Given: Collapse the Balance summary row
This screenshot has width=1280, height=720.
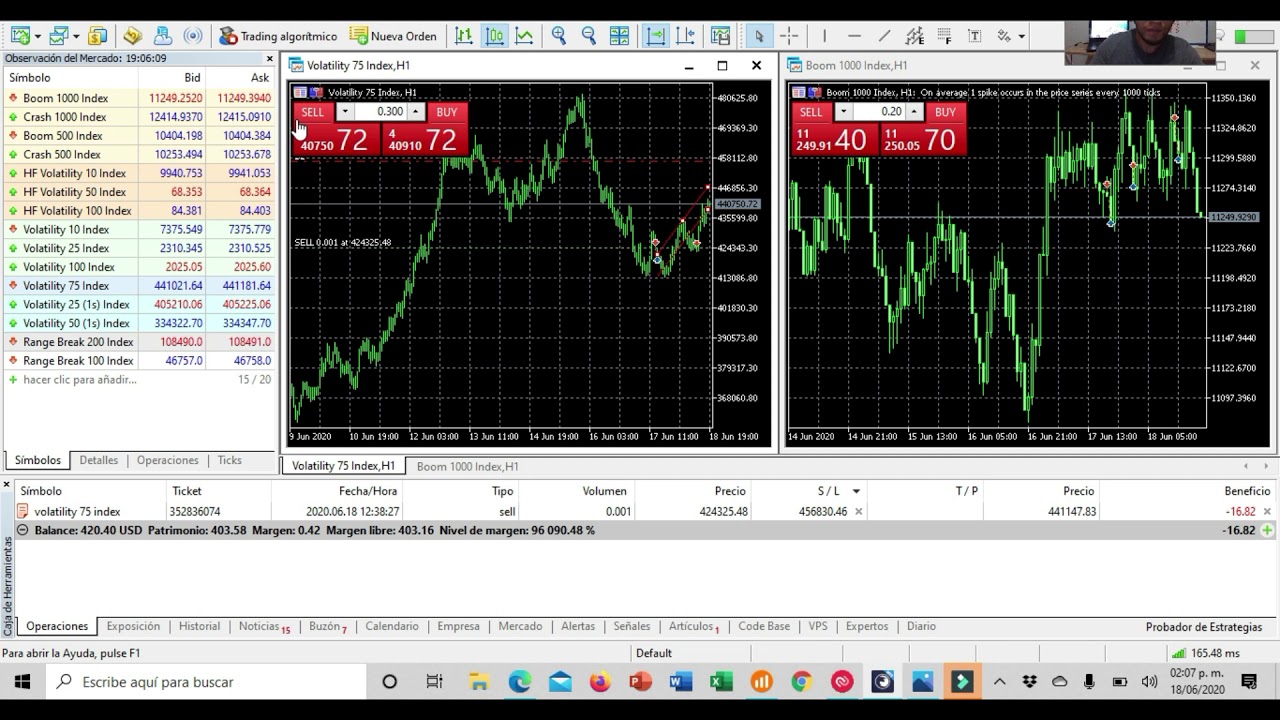Looking at the screenshot, I should (x=22, y=530).
